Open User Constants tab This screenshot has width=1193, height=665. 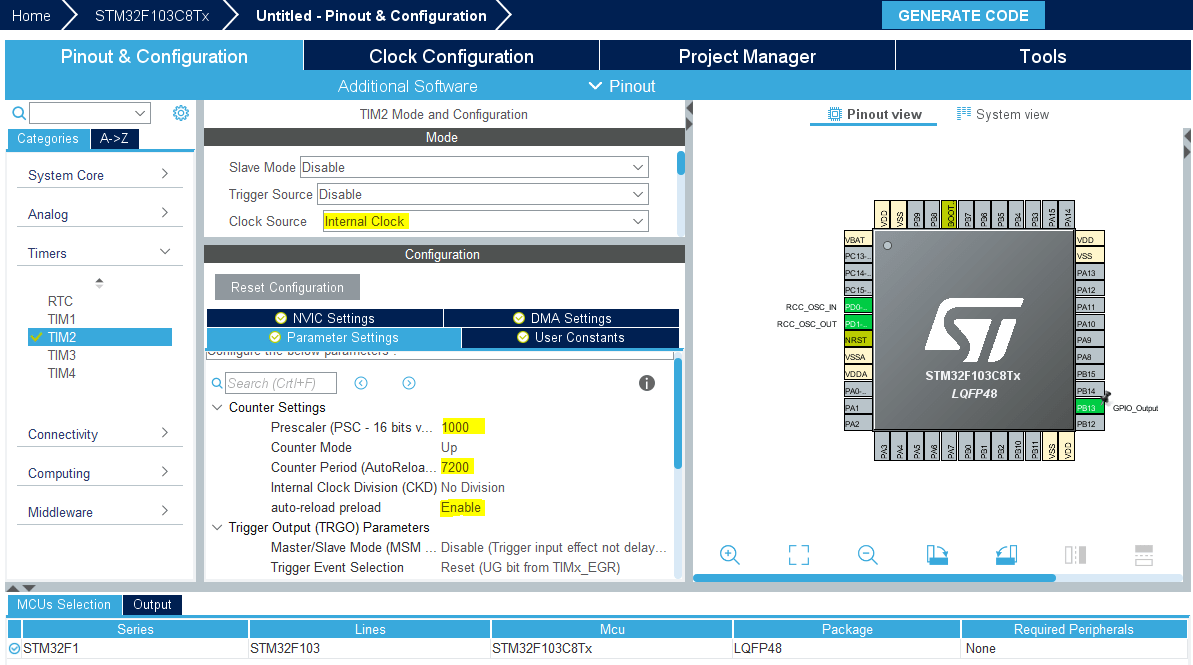(x=570, y=338)
